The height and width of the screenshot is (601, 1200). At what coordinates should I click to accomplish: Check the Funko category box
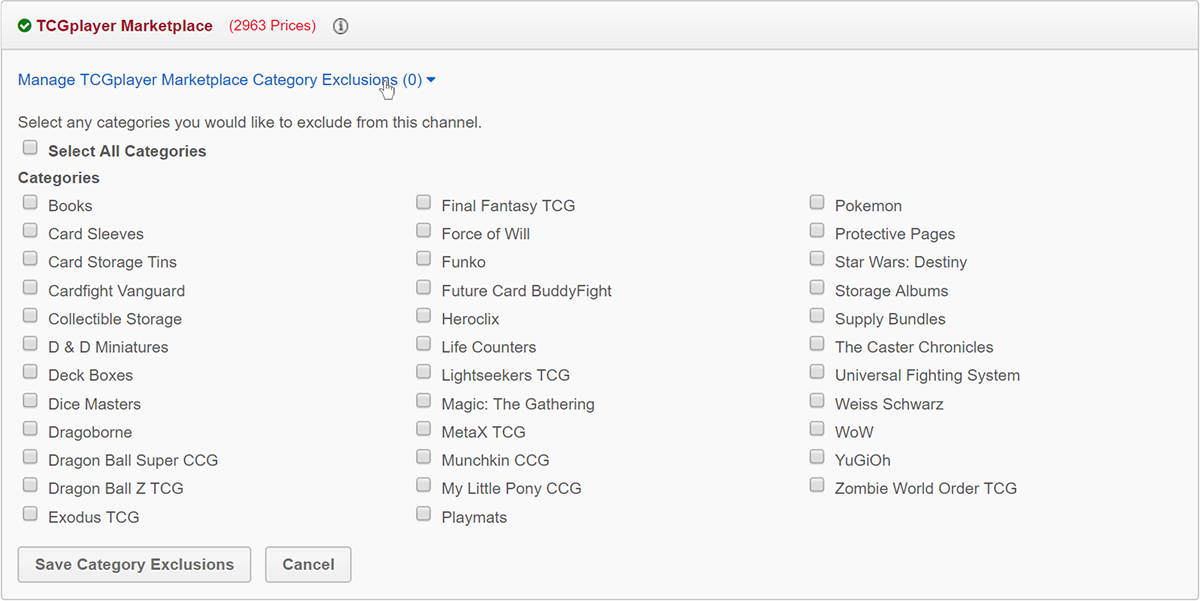coord(424,259)
